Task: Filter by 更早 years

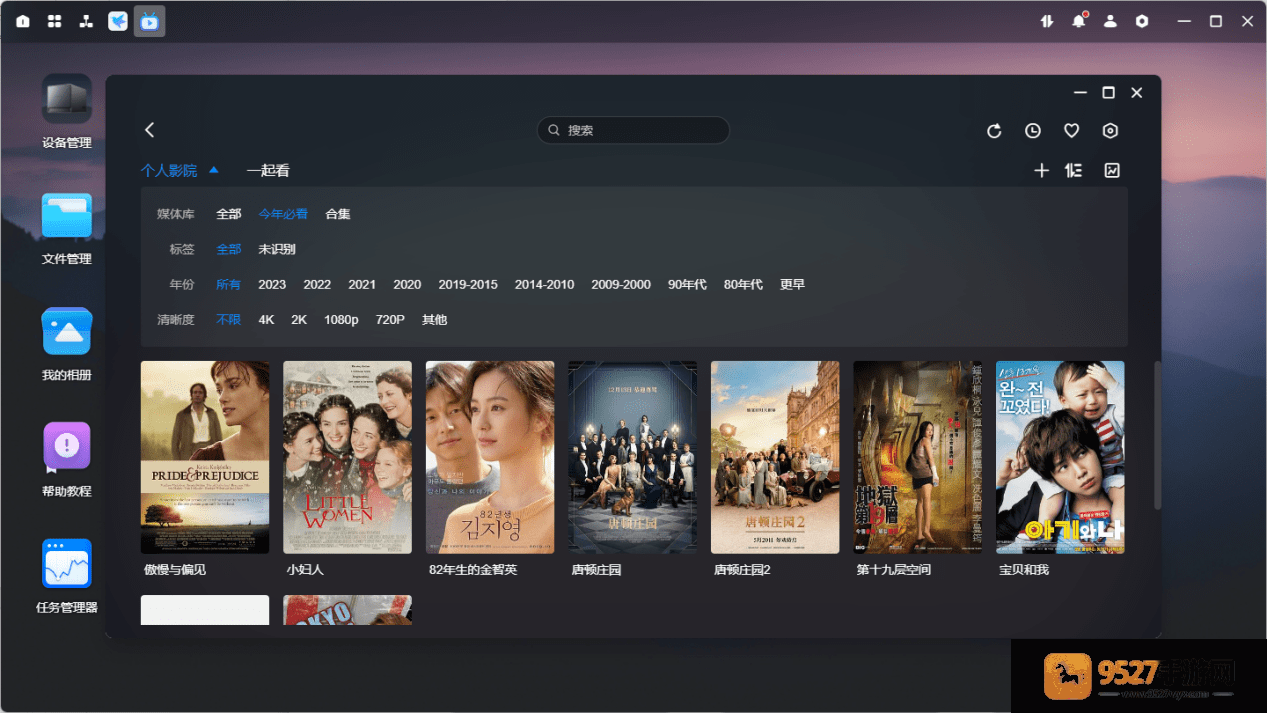Action: (x=792, y=285)
